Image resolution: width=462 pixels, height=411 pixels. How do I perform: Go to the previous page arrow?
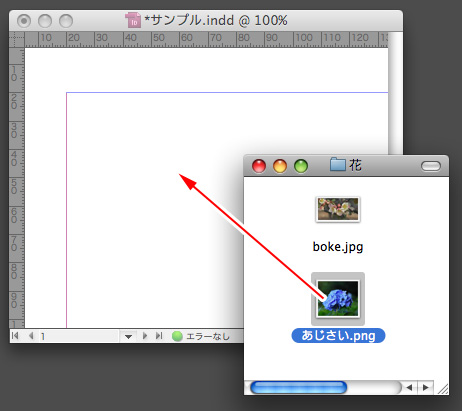(x=31, y=336)
